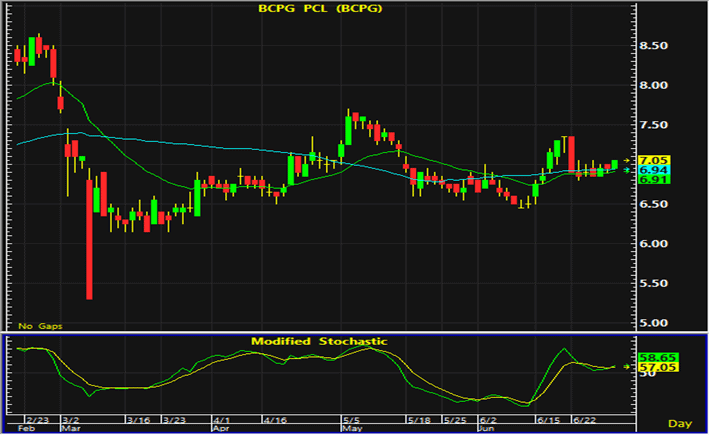This screenshot has width=710, height=435.
Task: Select the 4/16 date on time axis
Action: point(275,420)
